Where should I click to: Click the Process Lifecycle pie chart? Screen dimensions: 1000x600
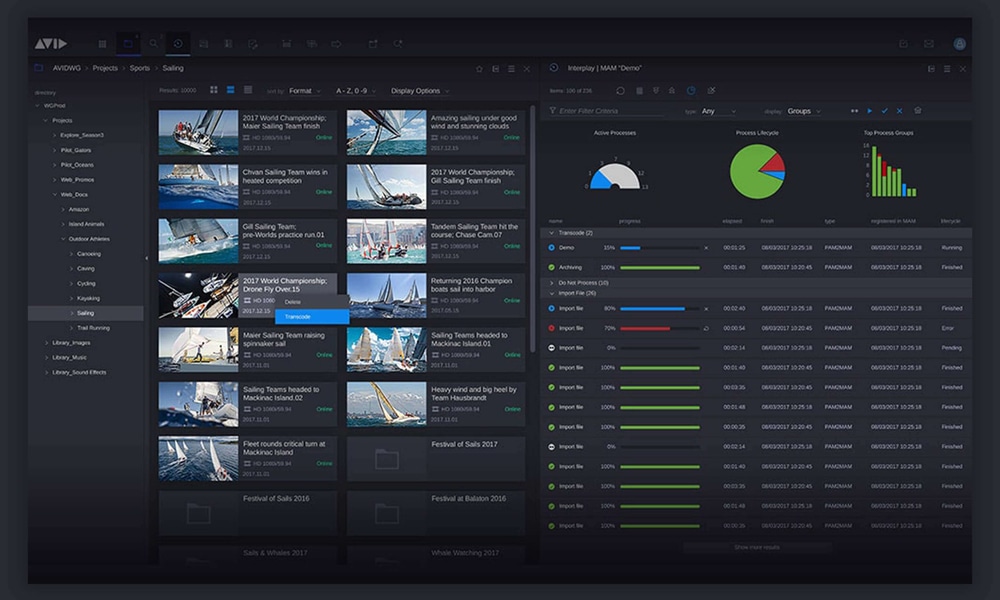757,172
